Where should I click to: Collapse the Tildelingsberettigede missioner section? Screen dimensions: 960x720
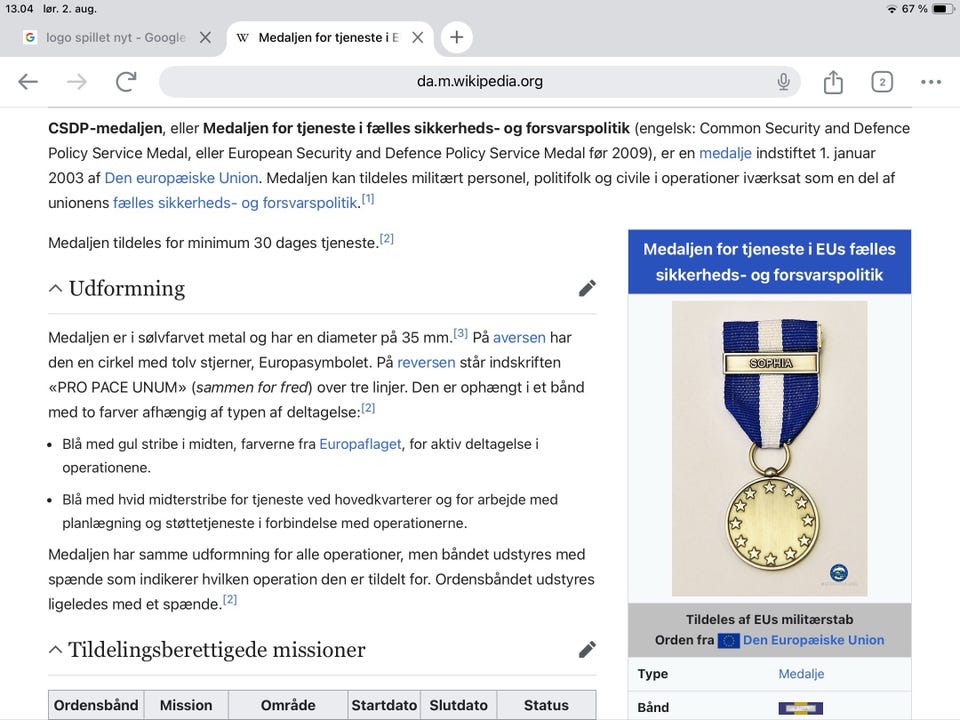(x=56, y=648)
